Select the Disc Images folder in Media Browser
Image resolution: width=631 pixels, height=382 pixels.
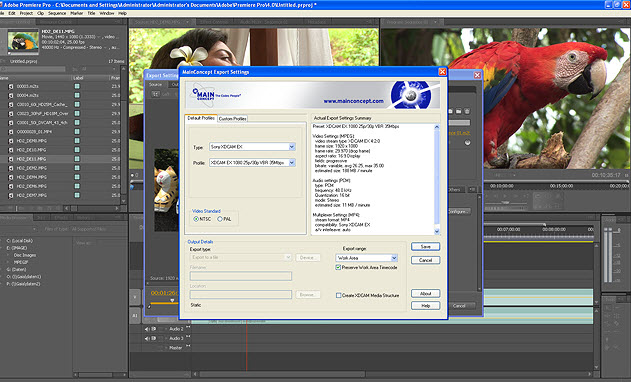(x=25, y=255)
